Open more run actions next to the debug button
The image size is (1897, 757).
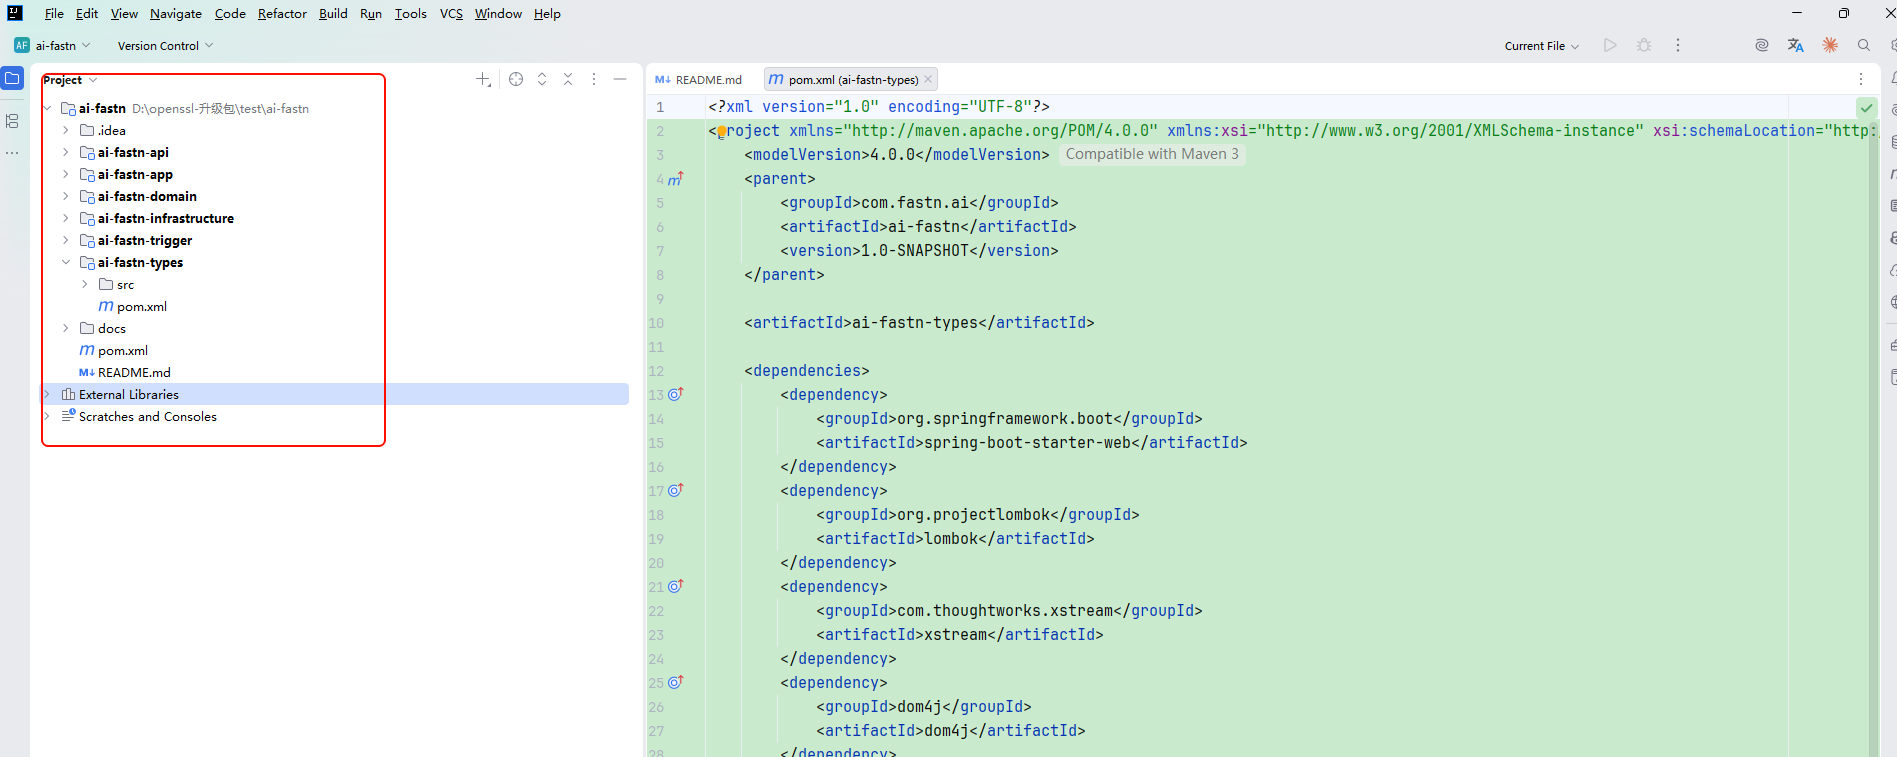(x=1678, y=45)
